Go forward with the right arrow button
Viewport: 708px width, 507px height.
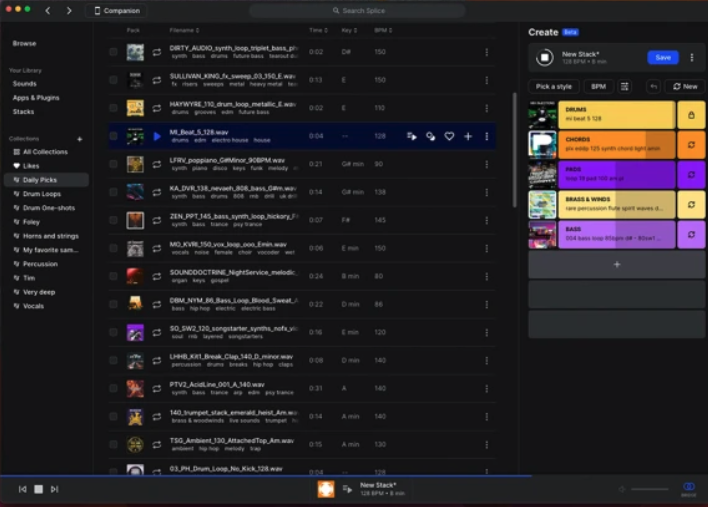click(x=69, y=10)
